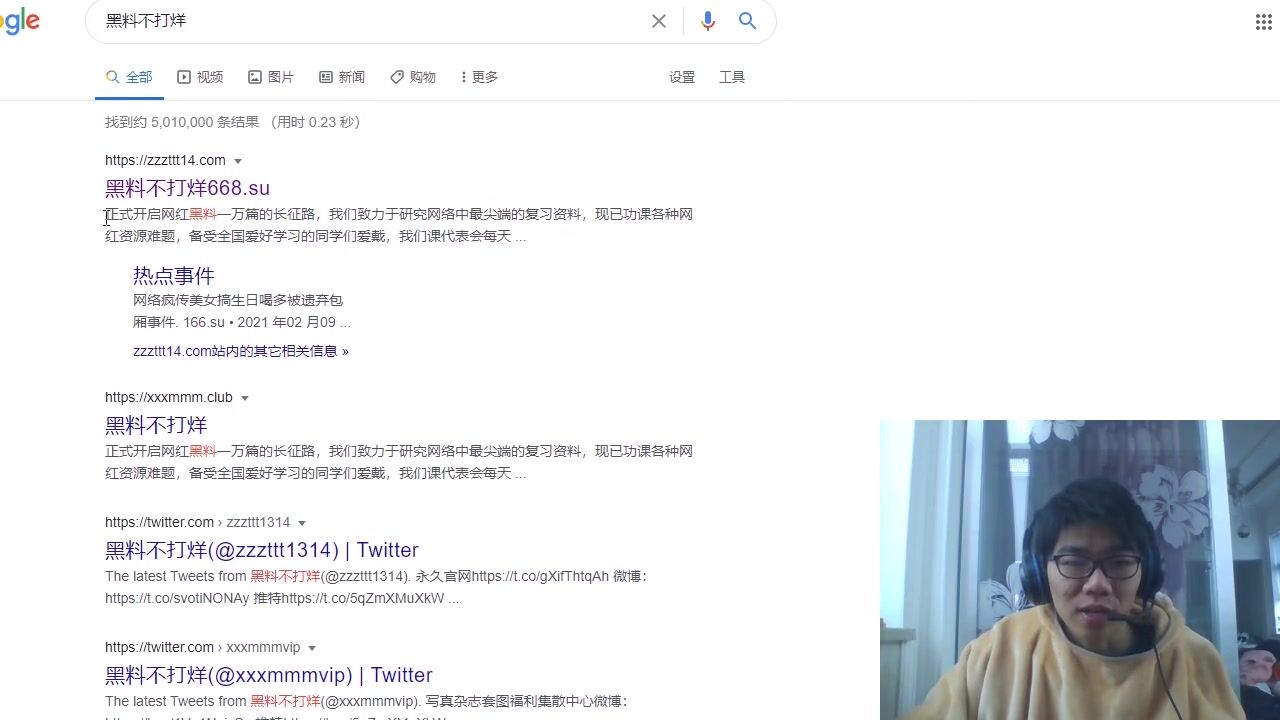Start voice search with microphone icon
Screen dimensions: 1280x720
[x=708, y=21]
